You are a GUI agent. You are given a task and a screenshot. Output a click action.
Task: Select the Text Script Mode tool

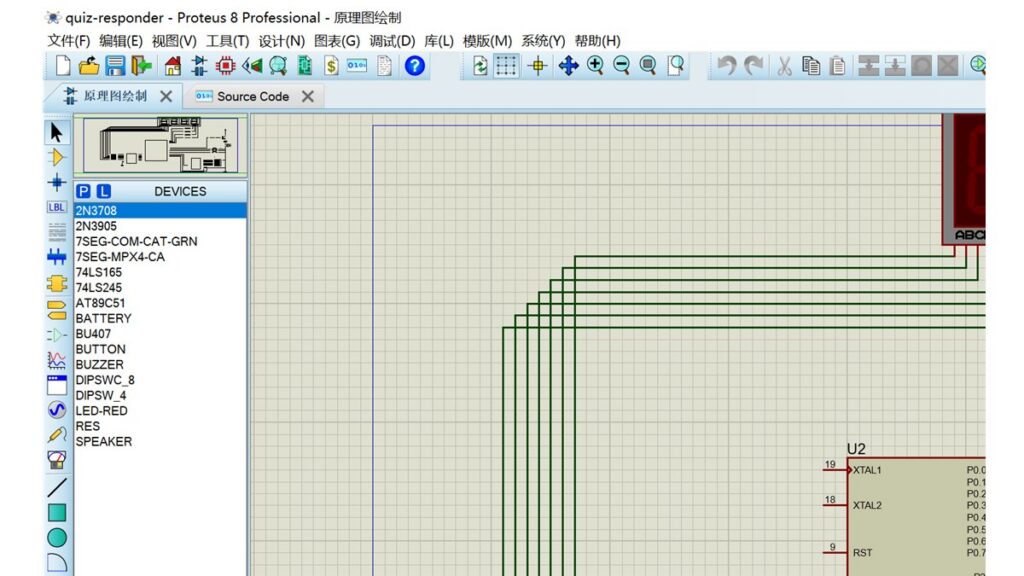[x=57, y=232]
